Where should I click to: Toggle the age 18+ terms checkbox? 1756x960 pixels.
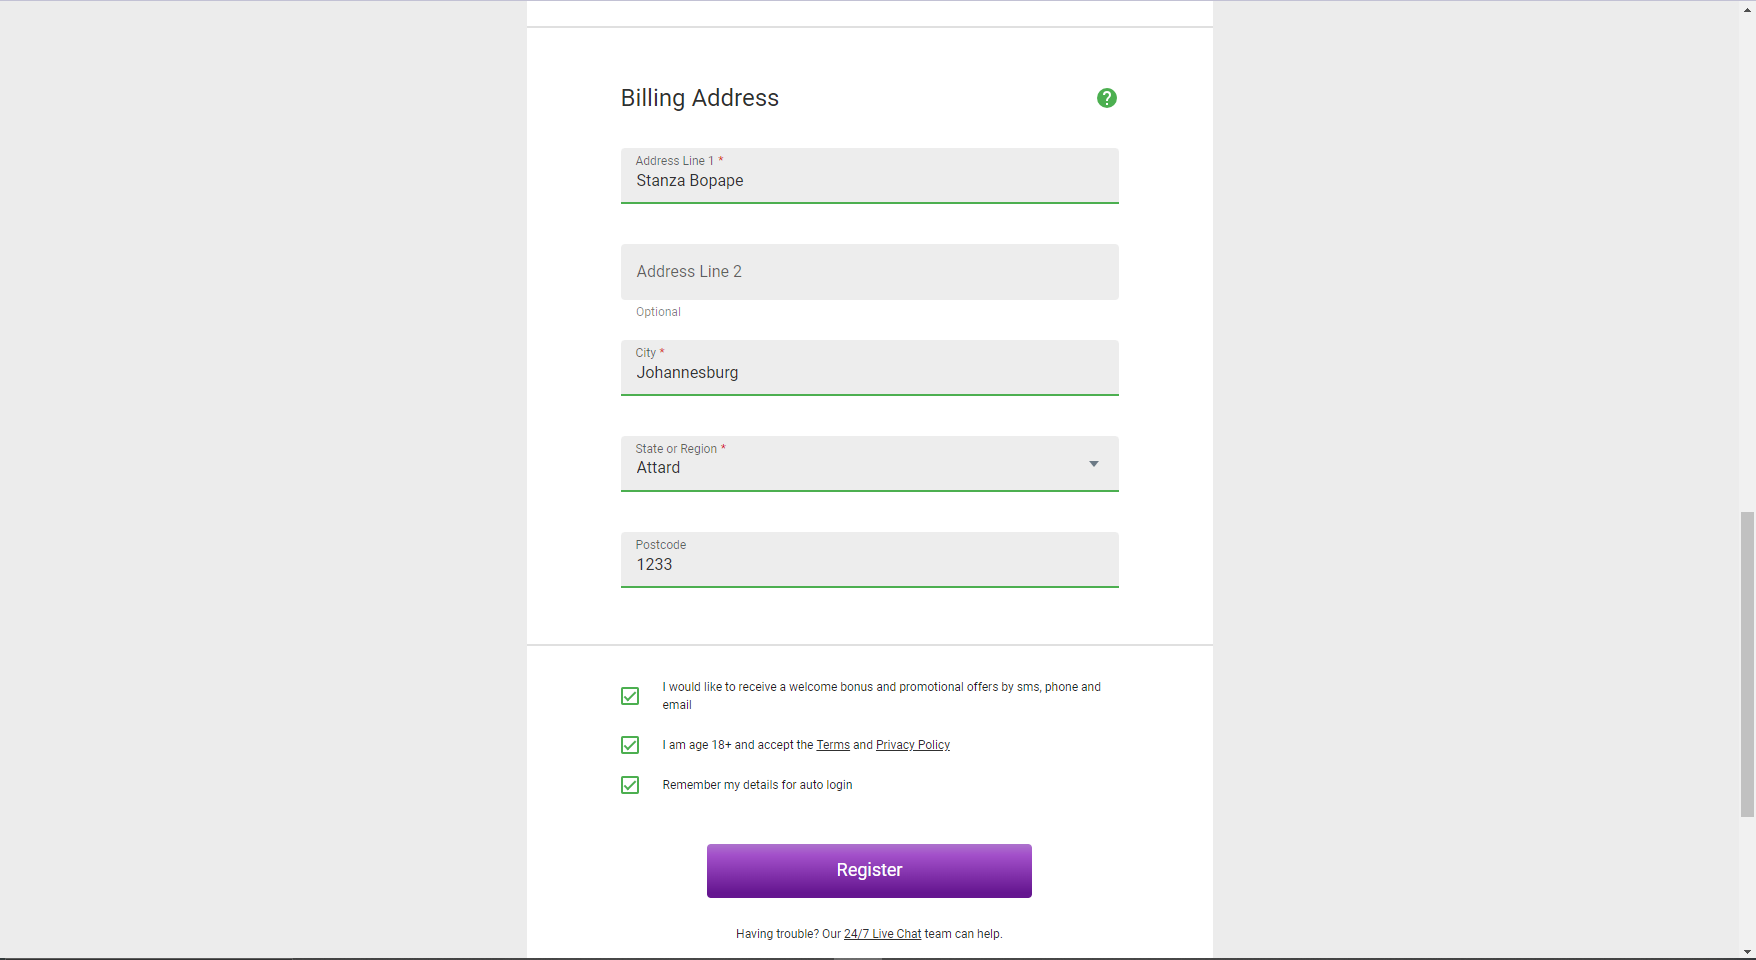coord(630,745)
